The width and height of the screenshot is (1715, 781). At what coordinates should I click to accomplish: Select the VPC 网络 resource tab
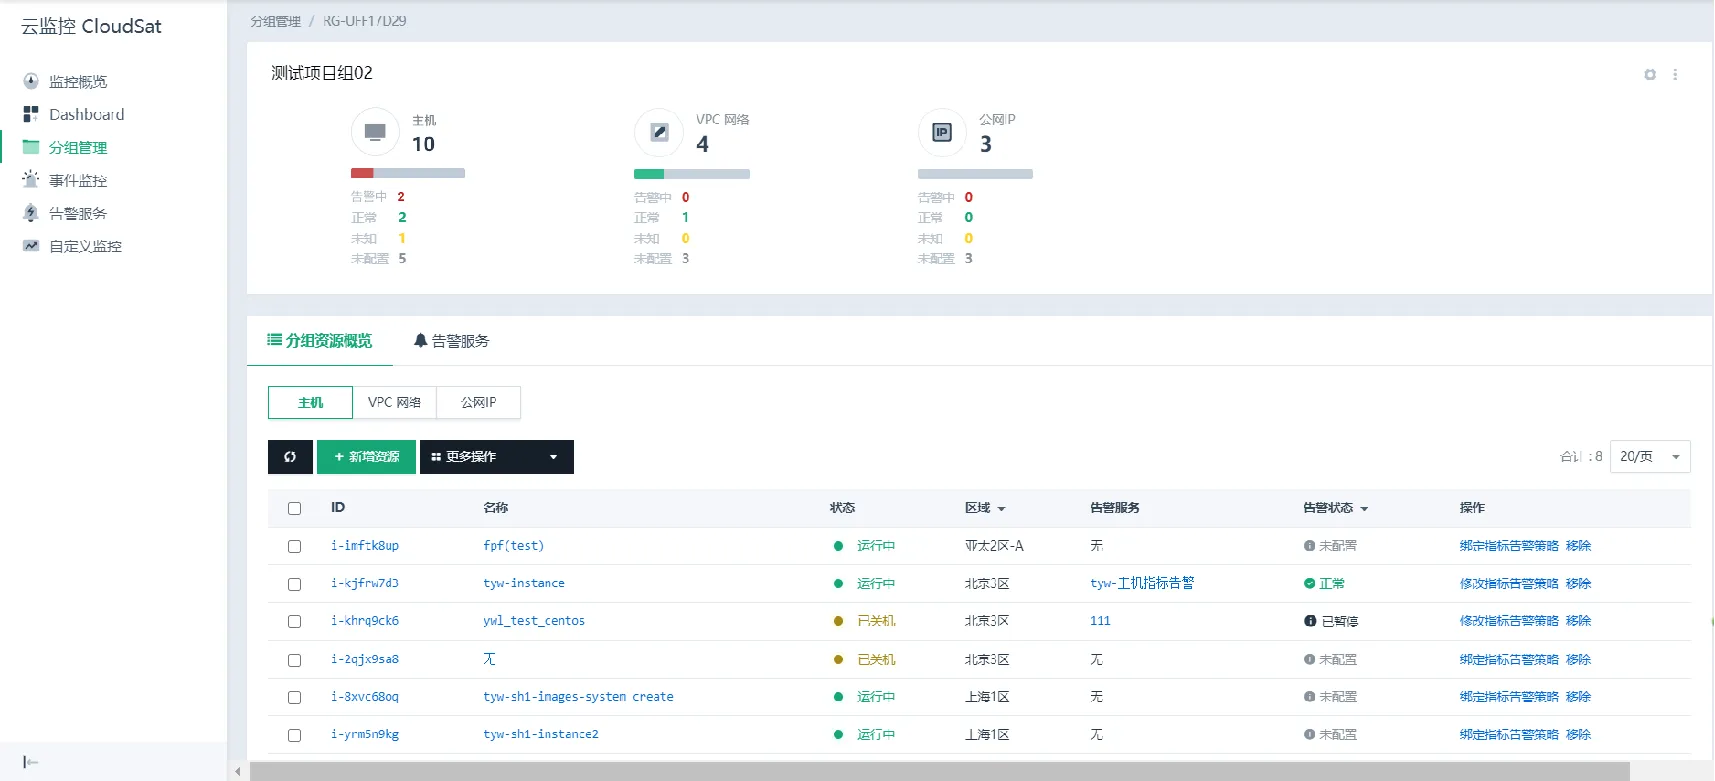(x=394, y=402)
